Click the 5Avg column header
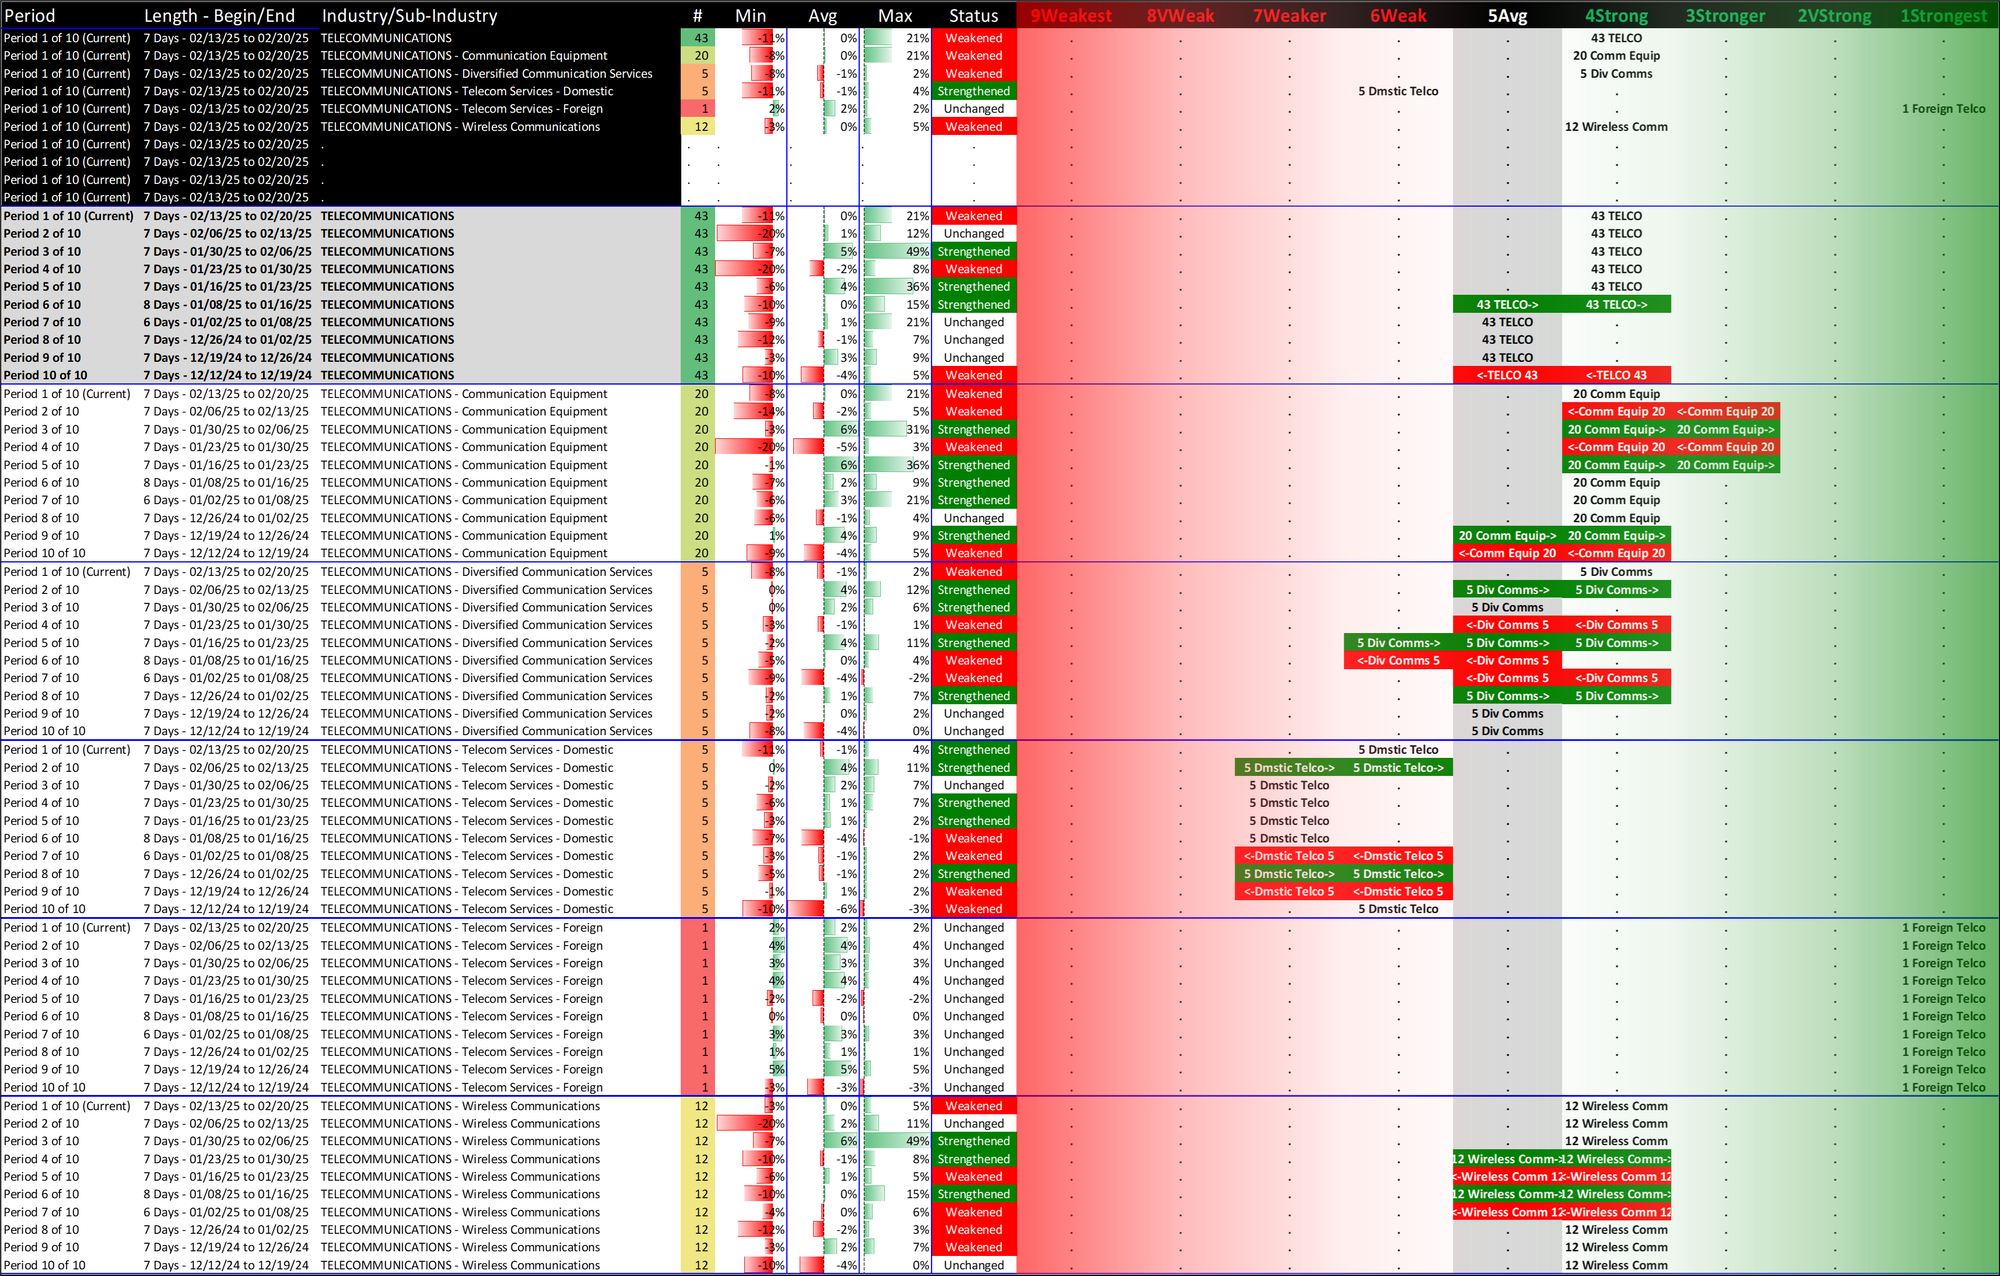 1507,16
